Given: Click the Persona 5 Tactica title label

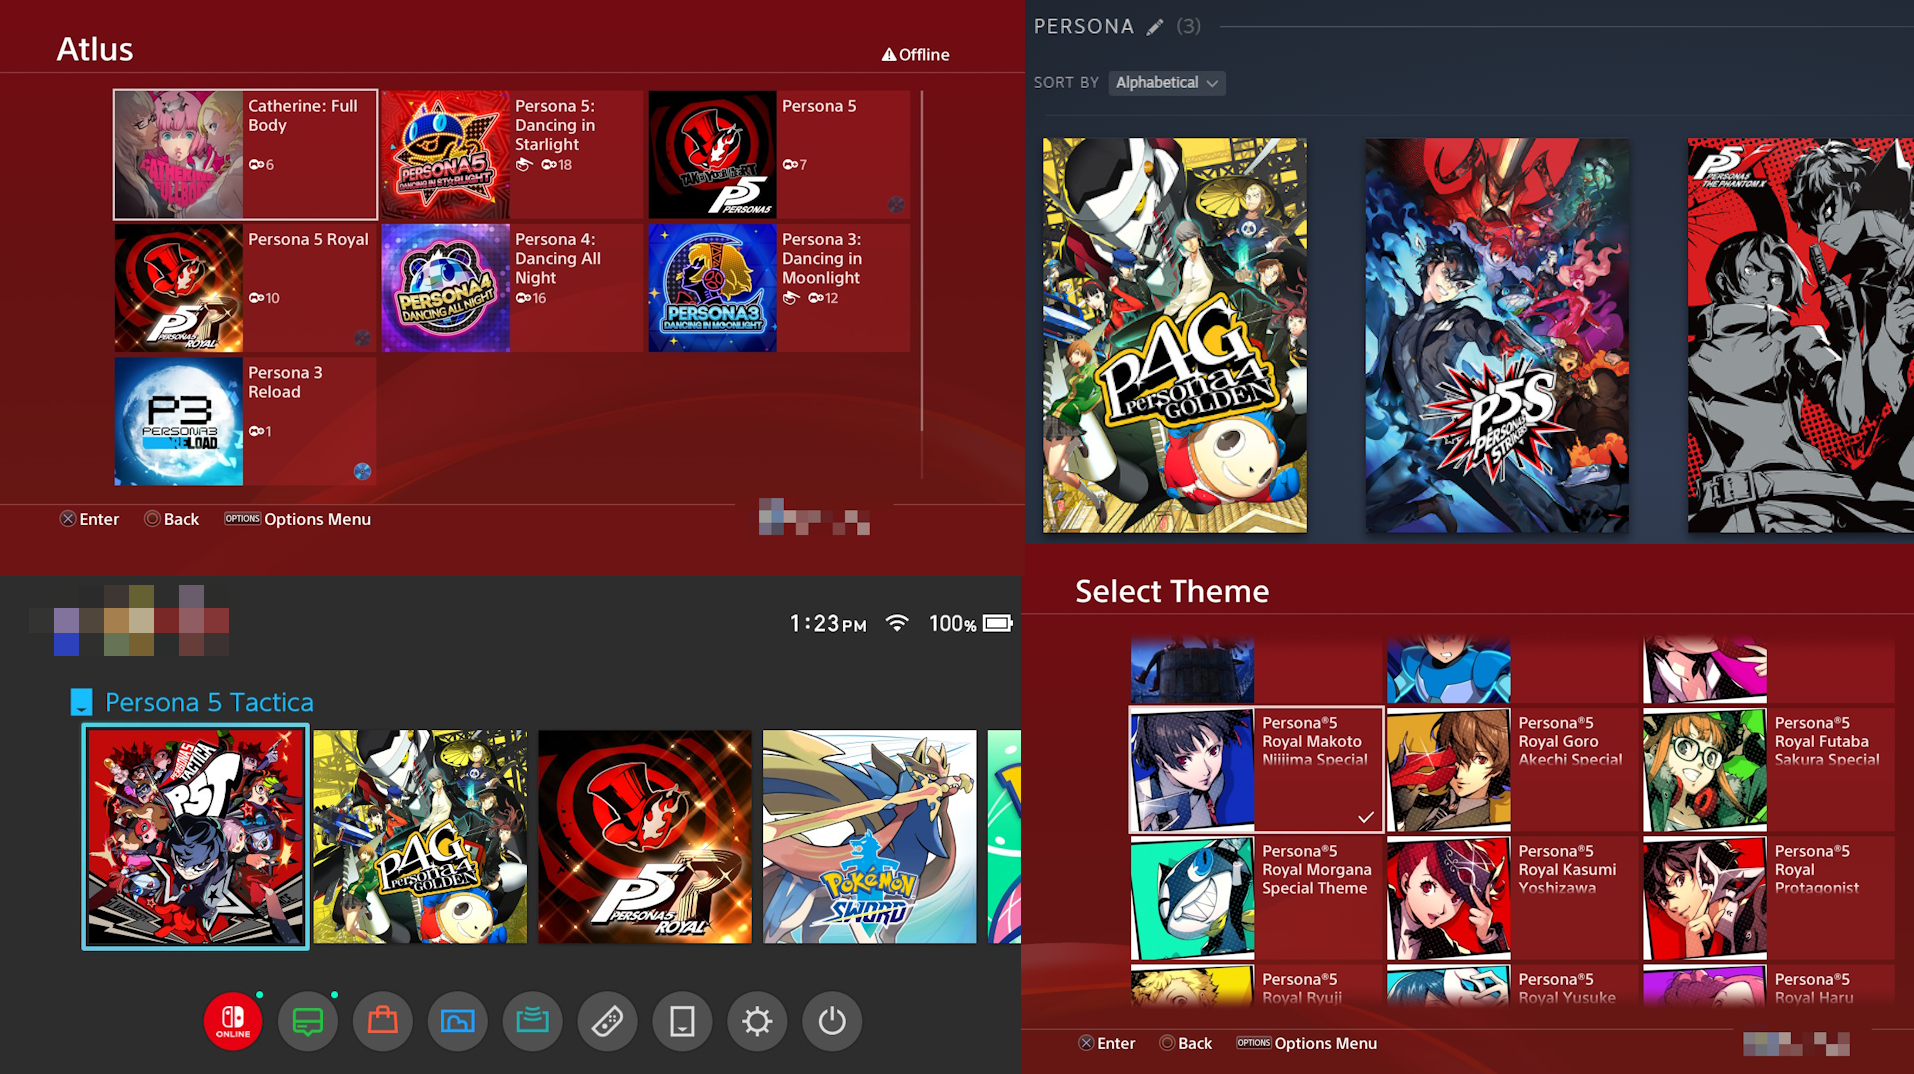Looking at the screenshot, I should [x=209, y=702].
